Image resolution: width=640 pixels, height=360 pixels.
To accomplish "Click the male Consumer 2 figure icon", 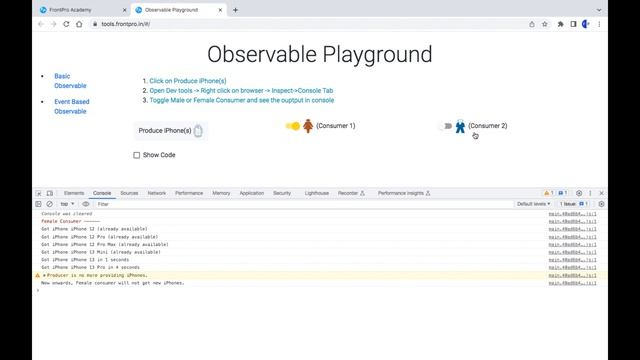I will click(460, 126).
